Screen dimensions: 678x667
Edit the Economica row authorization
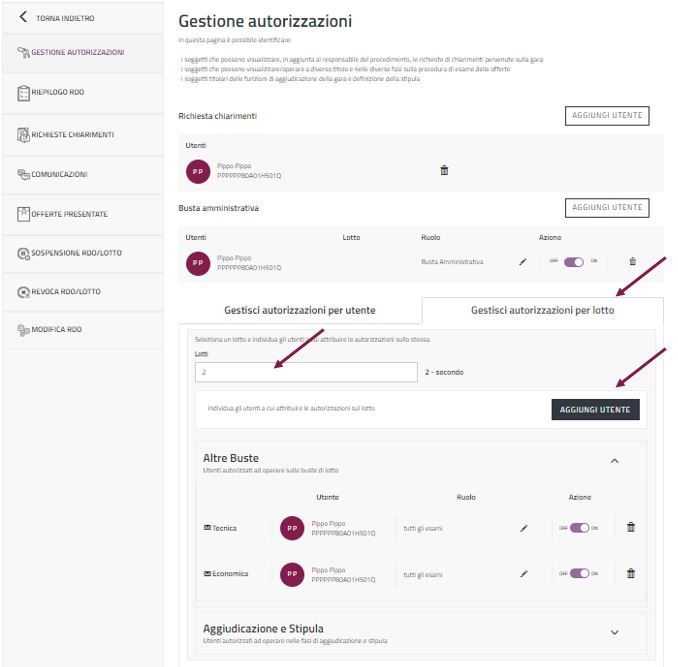(x=523, y=574)
